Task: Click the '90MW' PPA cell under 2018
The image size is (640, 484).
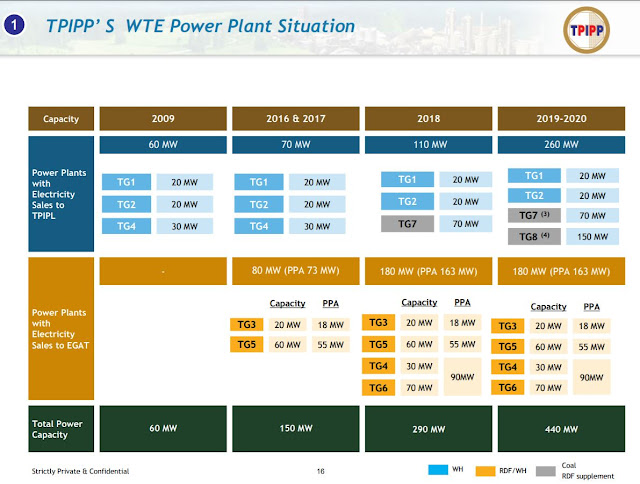Action: (462, 377)
